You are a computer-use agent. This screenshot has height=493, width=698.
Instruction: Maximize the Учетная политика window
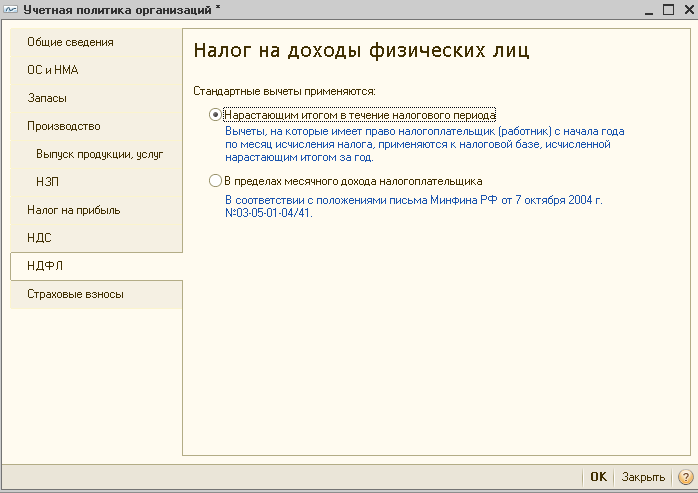click(x=668, y=9)
